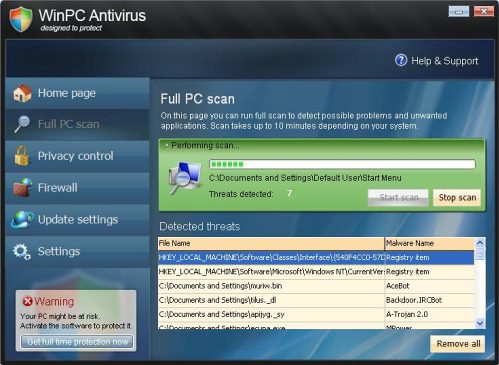Image resolution: width=499 pixels, height=365 pixels.
Task: Open the Settings section
Action: click(77, 251)
